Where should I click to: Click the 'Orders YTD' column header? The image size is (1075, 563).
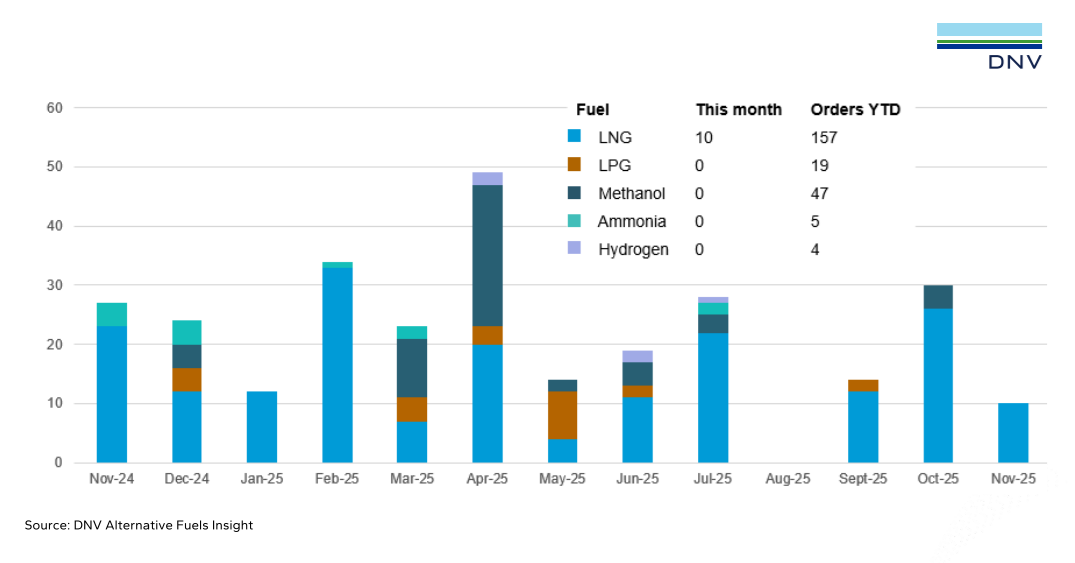pyautogui.click(x=855, y=110)
